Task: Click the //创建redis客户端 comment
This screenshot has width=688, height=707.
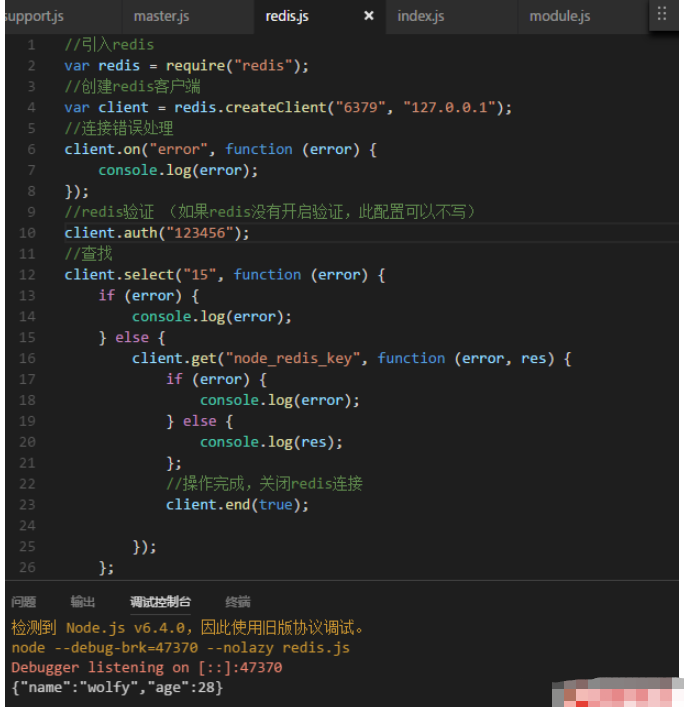Action: pos(133,87)
